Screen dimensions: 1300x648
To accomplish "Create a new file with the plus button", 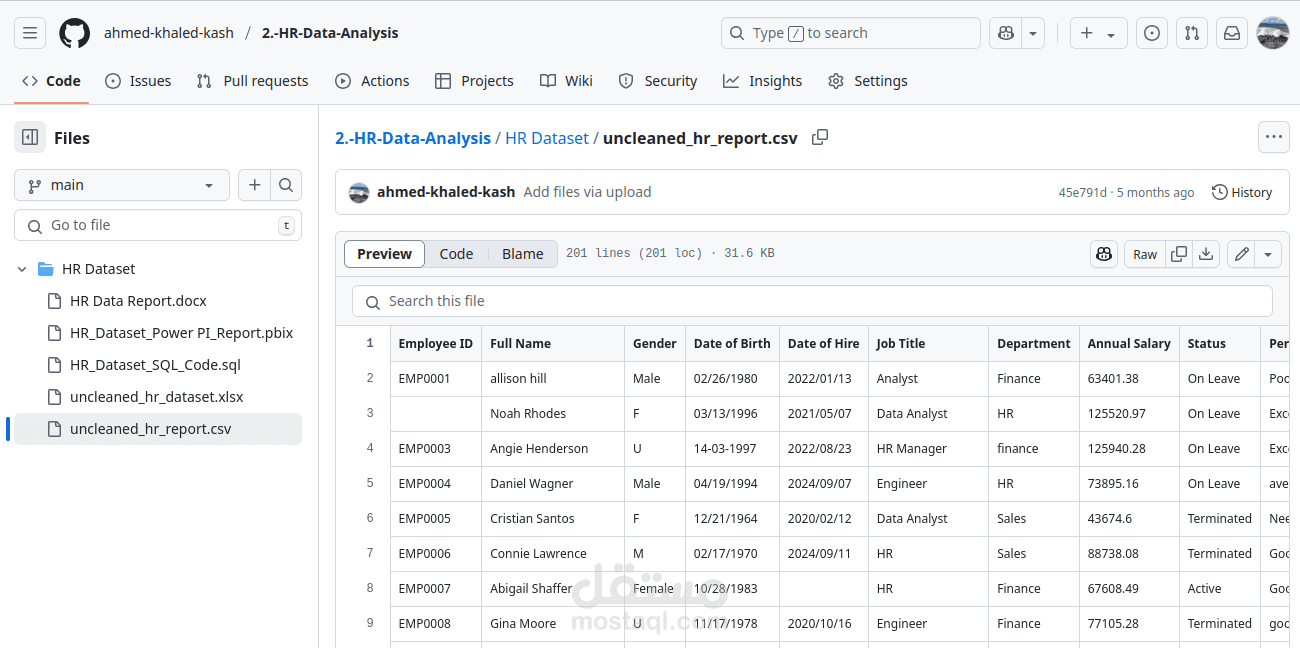I will pos(255,184).
